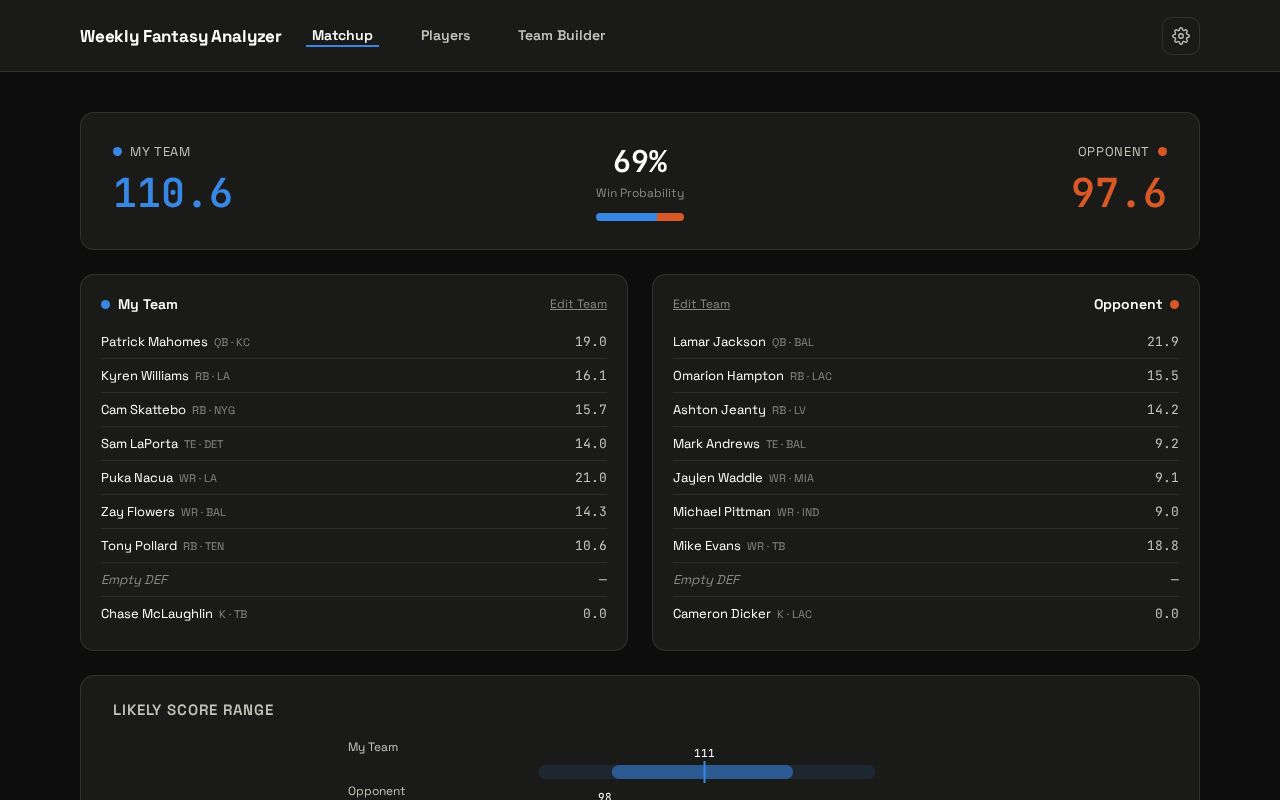Click Edit Team link in My Team panel
The width and height of the screenshot is (1280, 800).
[578, 304]
